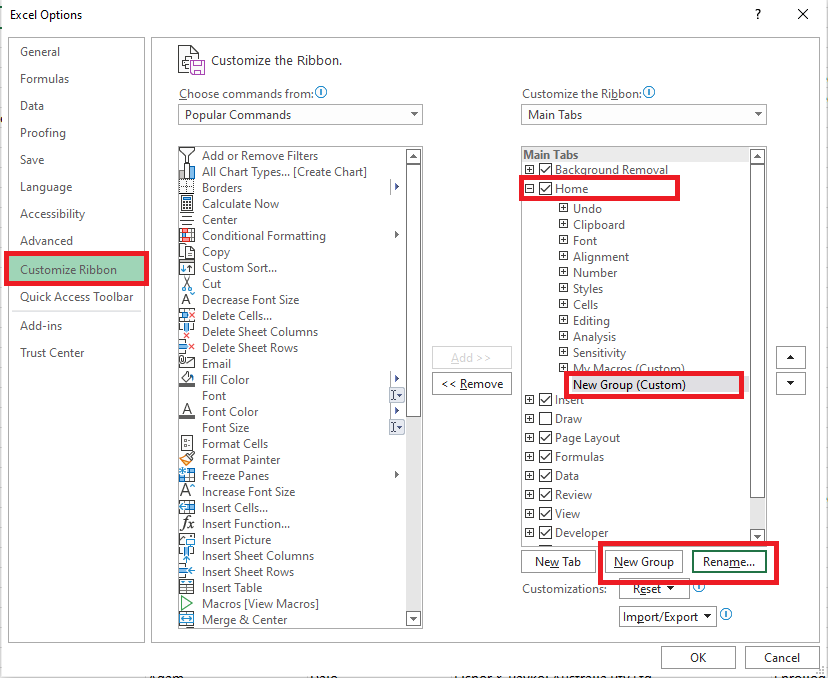This screenshot has height=678, width=828.
Task: Open the Choose commands from dropdown
Action: click(300, 115)
